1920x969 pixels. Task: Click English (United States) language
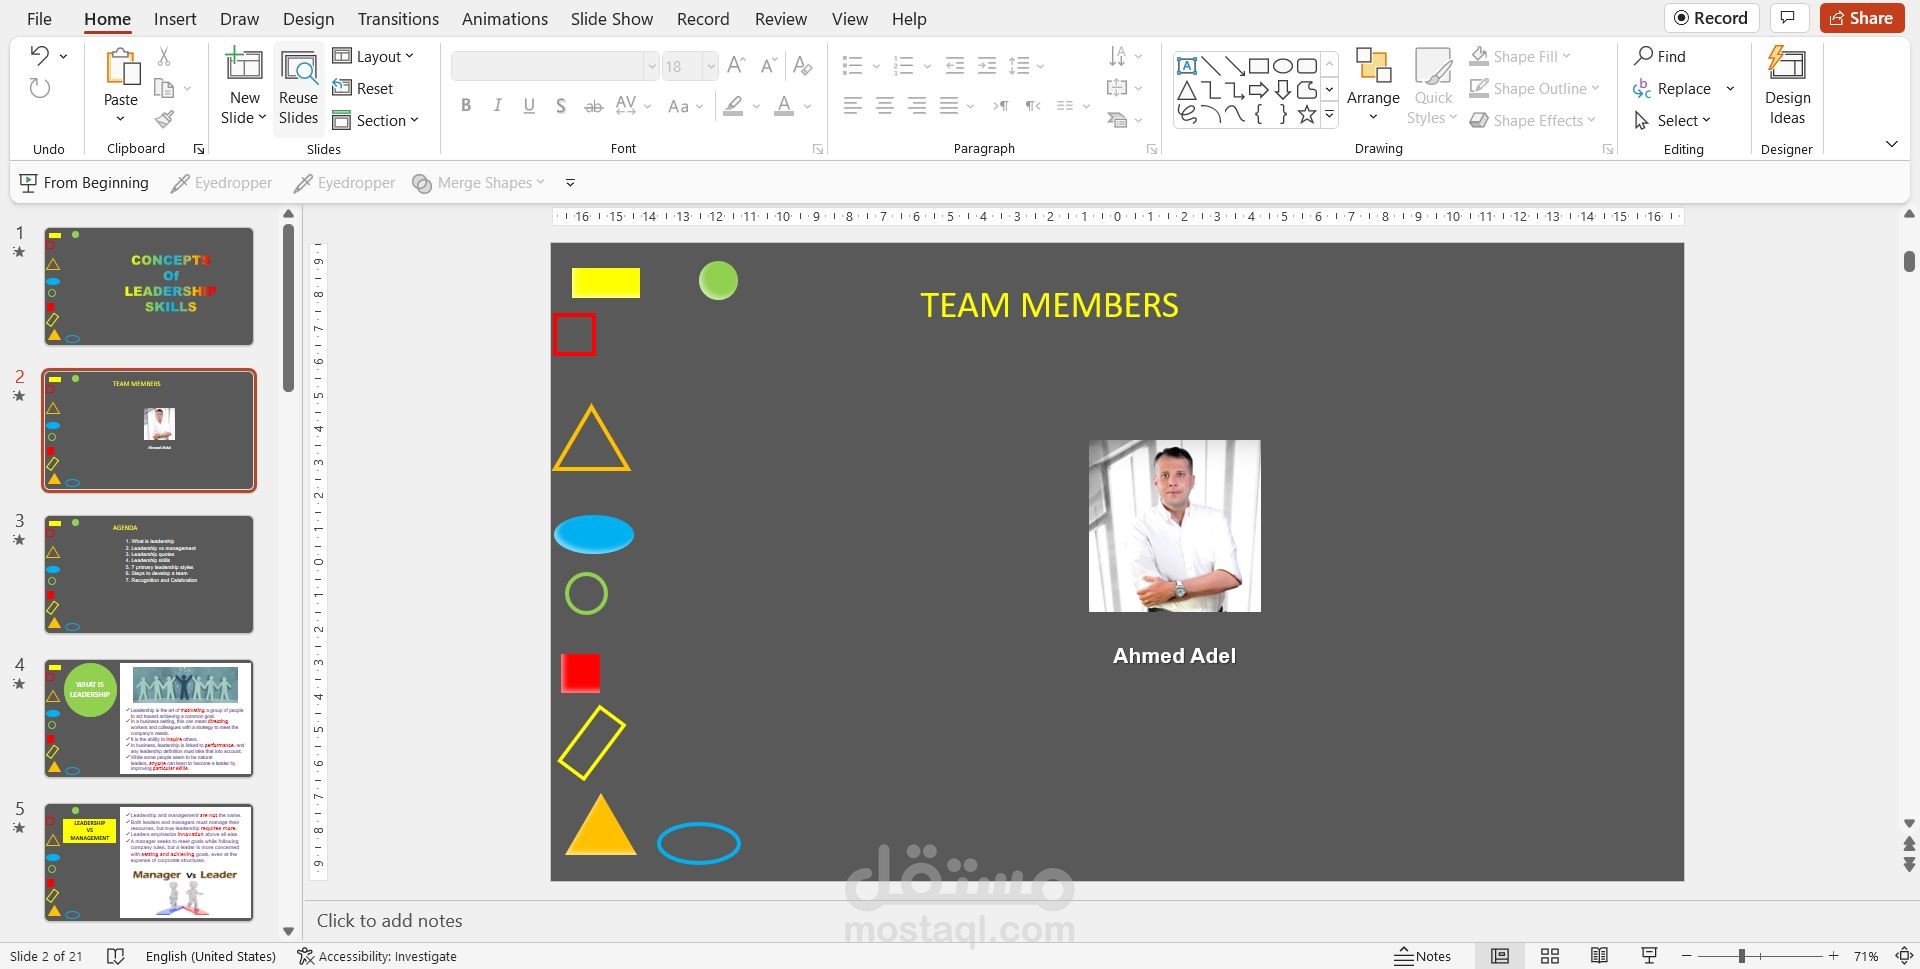pyautogui.click(x=210, y=956)
